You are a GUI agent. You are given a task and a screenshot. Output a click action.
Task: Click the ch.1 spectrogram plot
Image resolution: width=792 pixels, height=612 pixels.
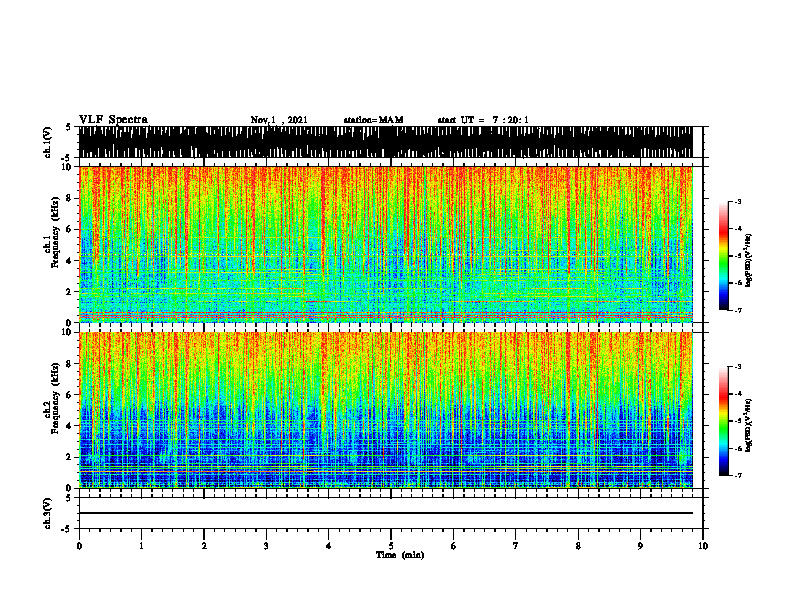[385, 244]
